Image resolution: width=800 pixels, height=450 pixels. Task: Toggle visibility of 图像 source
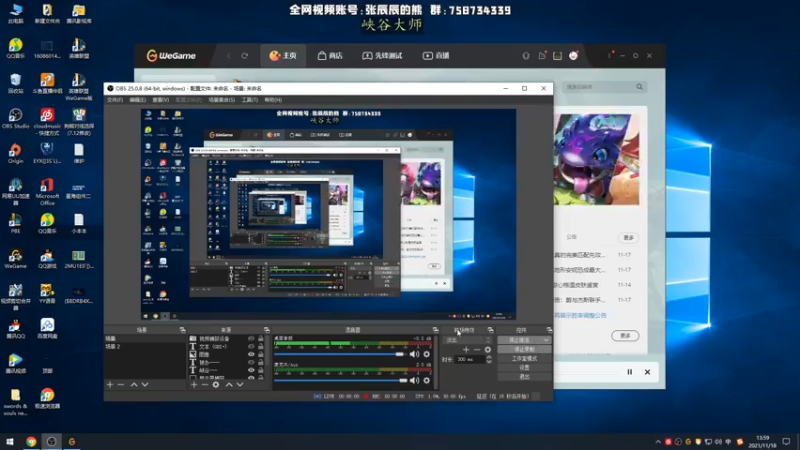[251, 354]
